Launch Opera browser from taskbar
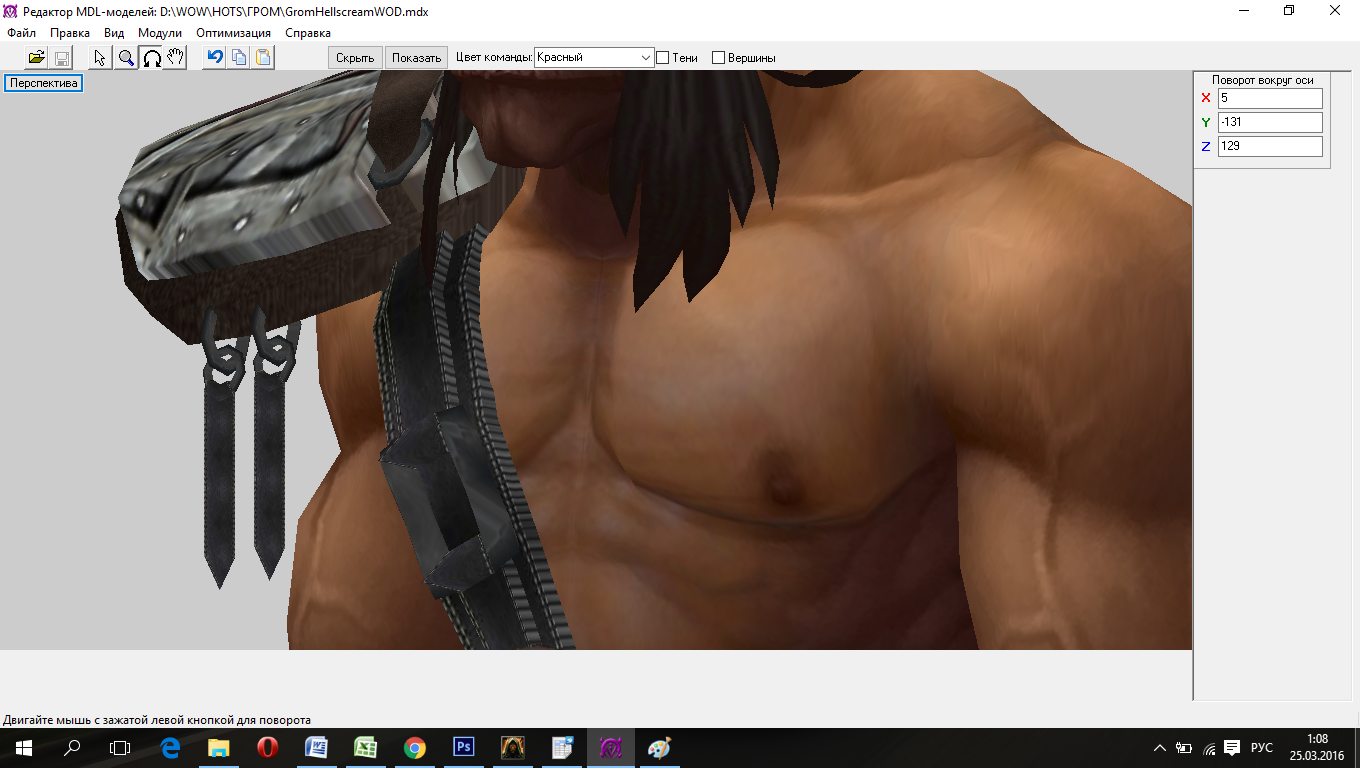This screenshot has height=768, width=1360. coord(267,748)
